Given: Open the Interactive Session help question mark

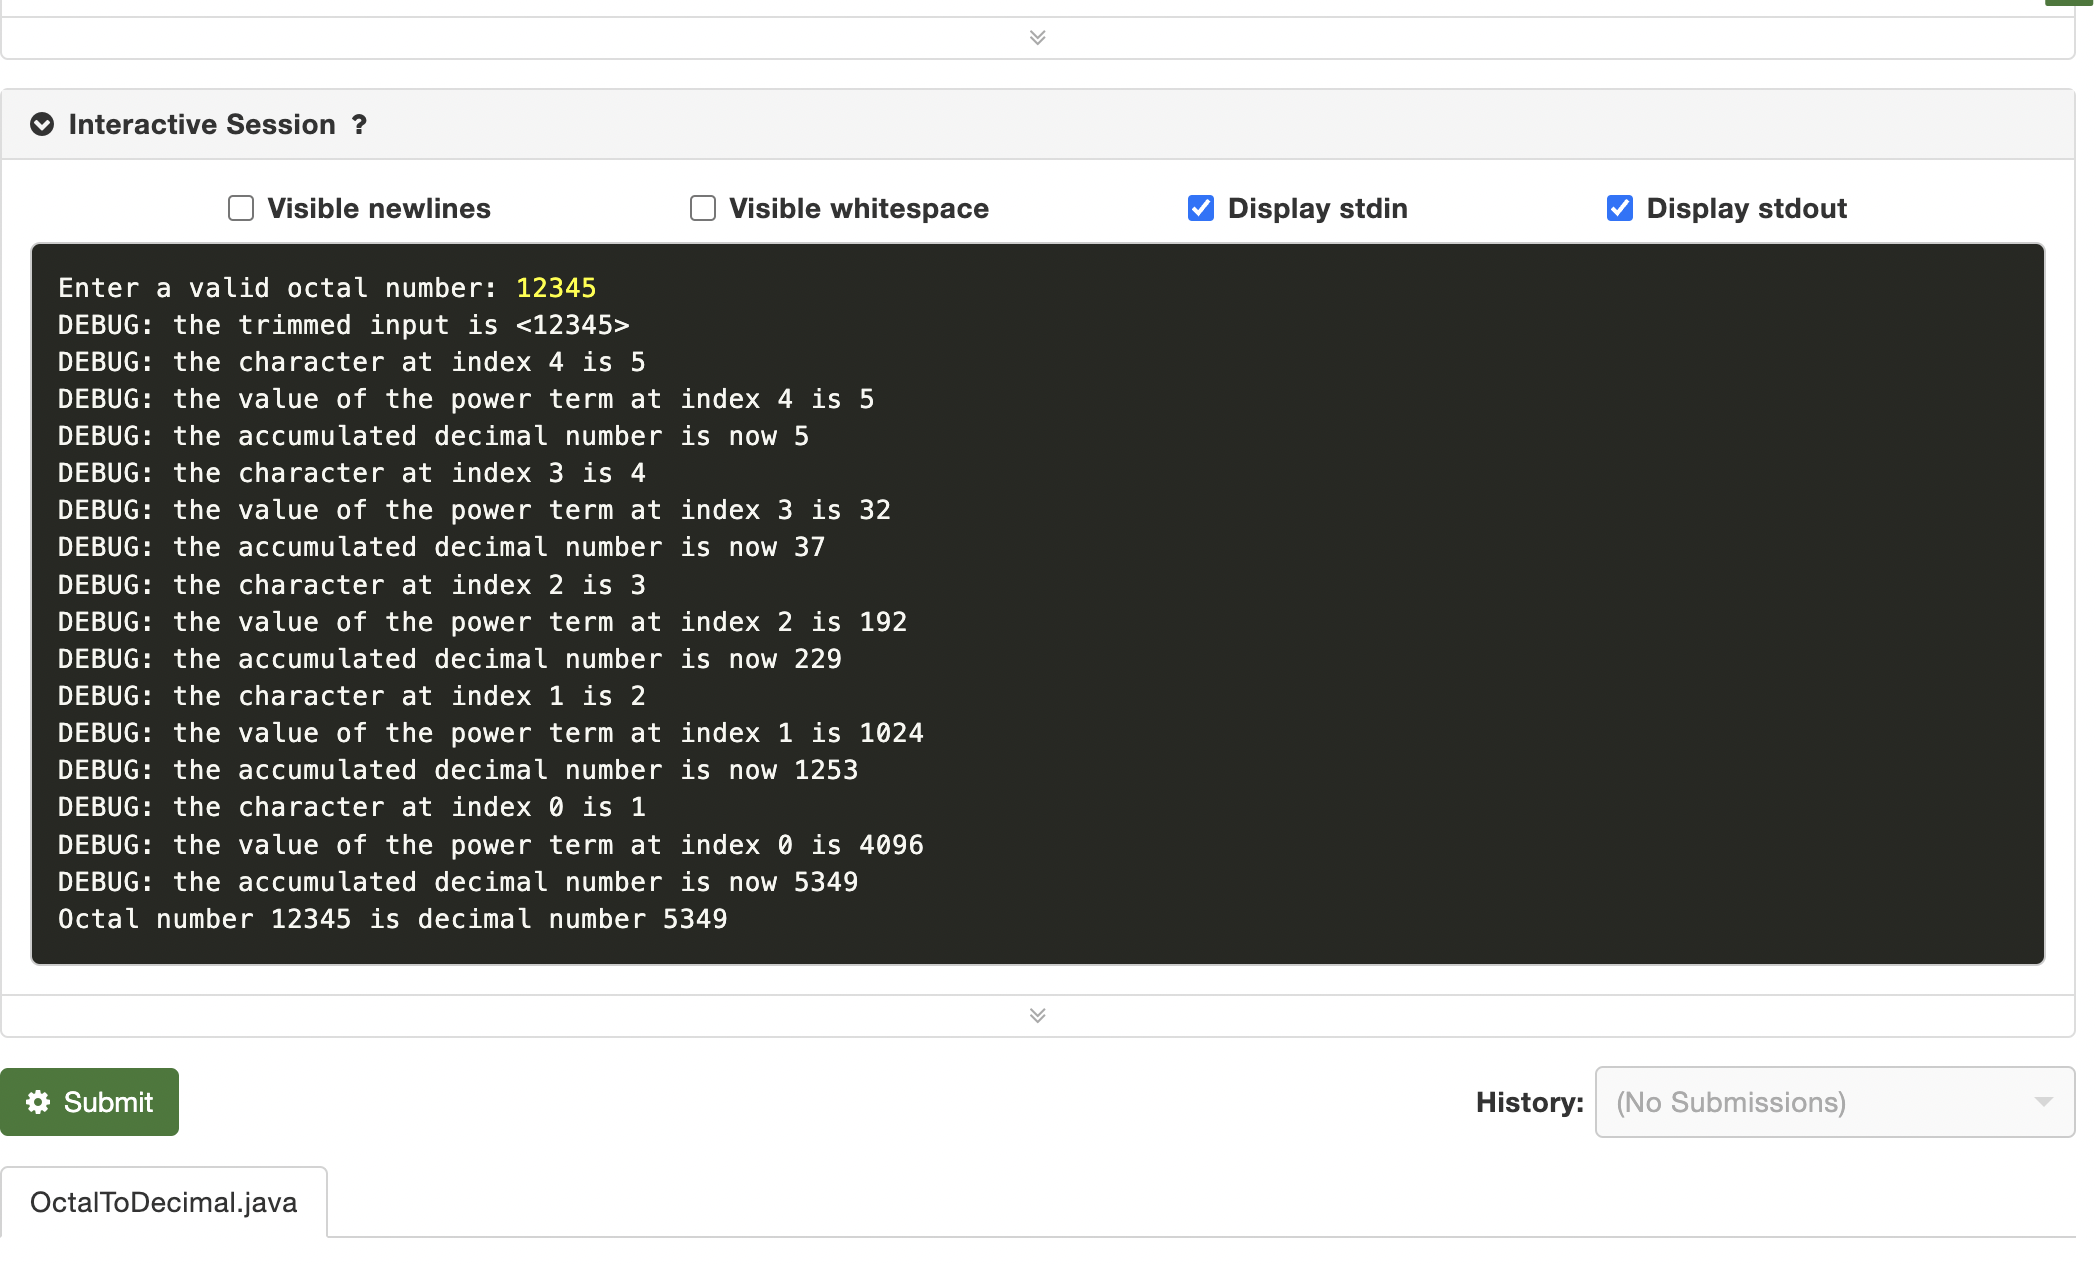Looking at the screenshot, I should coord(359,125).
